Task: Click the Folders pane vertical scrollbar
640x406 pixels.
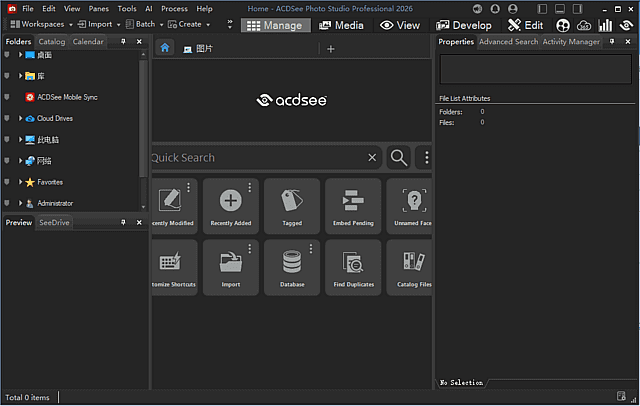Action: (143, 120)
